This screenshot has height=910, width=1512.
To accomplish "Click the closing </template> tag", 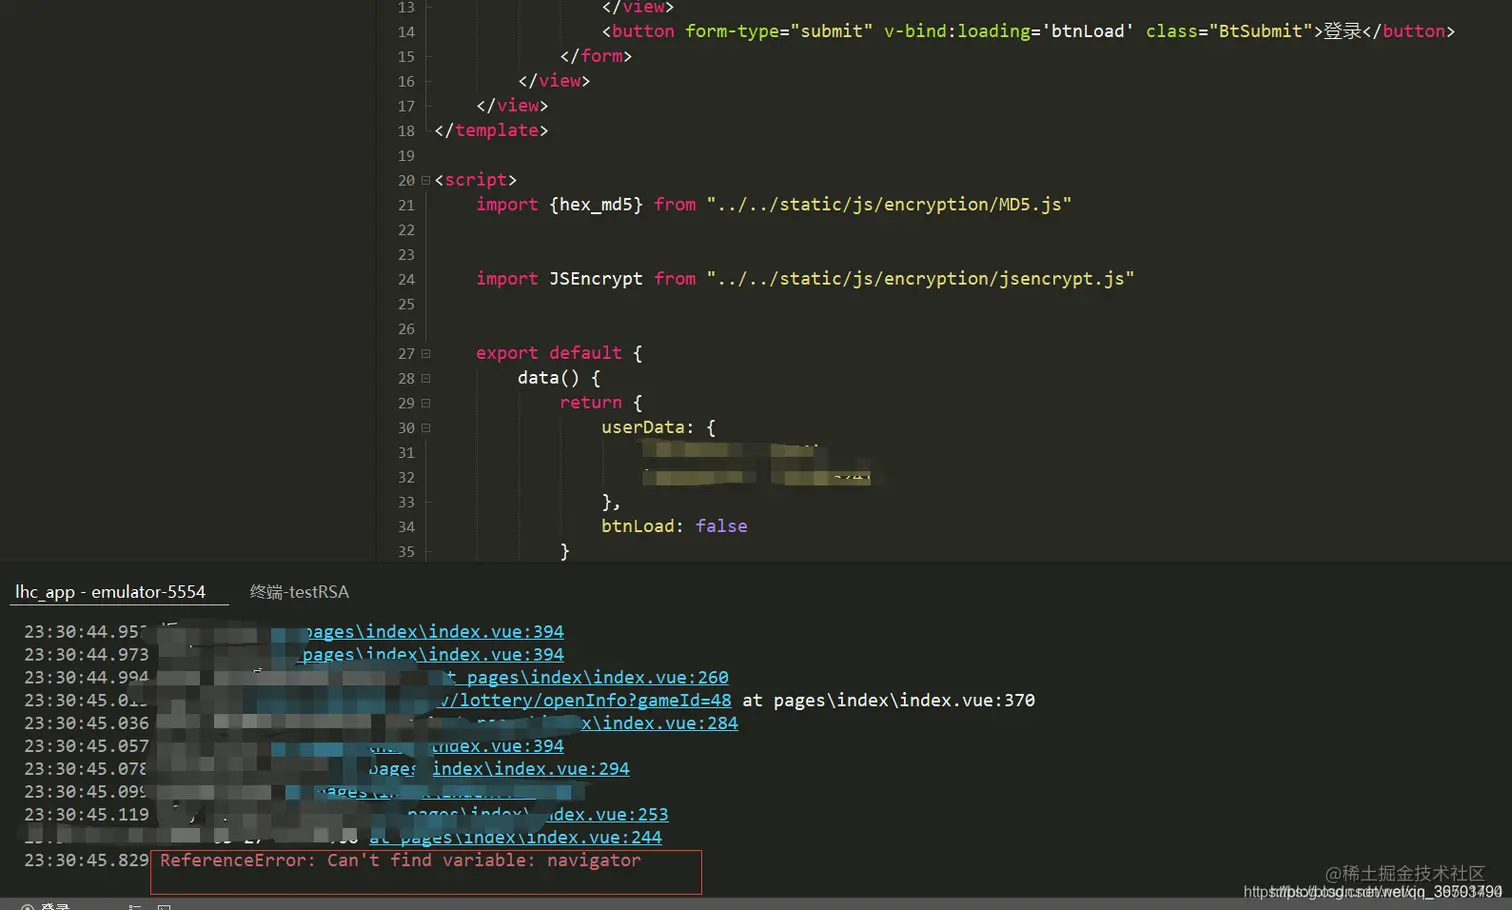I will click(491, 131).
